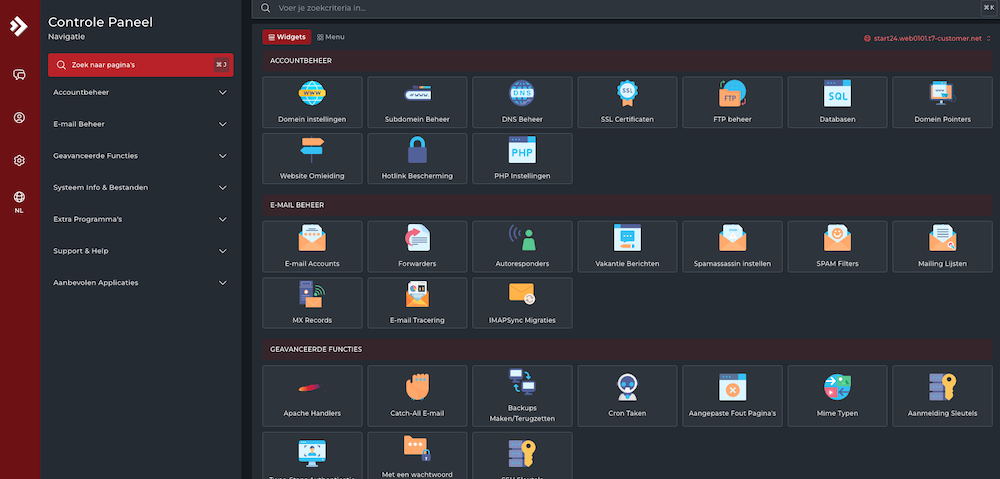Open Hotlink Bescherming padlock icon
The height and width of the screenshot is (479, 1000).
(x=417, y=151)
